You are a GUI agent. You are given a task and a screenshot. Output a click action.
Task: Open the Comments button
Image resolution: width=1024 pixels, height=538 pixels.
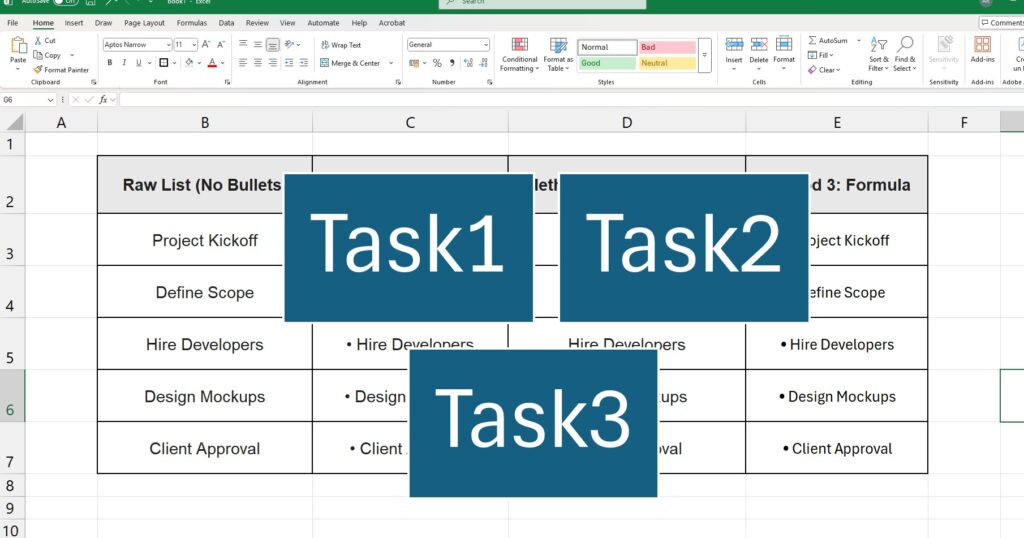coord(1001,23)
